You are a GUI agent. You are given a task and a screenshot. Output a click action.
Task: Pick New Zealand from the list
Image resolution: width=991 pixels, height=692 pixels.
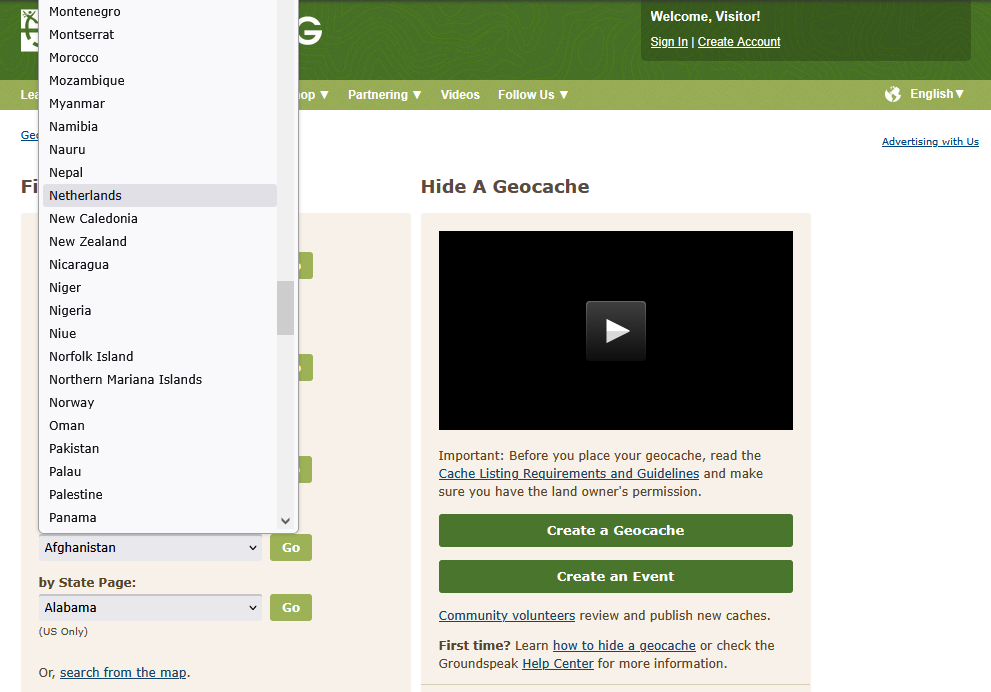point(88,242)
